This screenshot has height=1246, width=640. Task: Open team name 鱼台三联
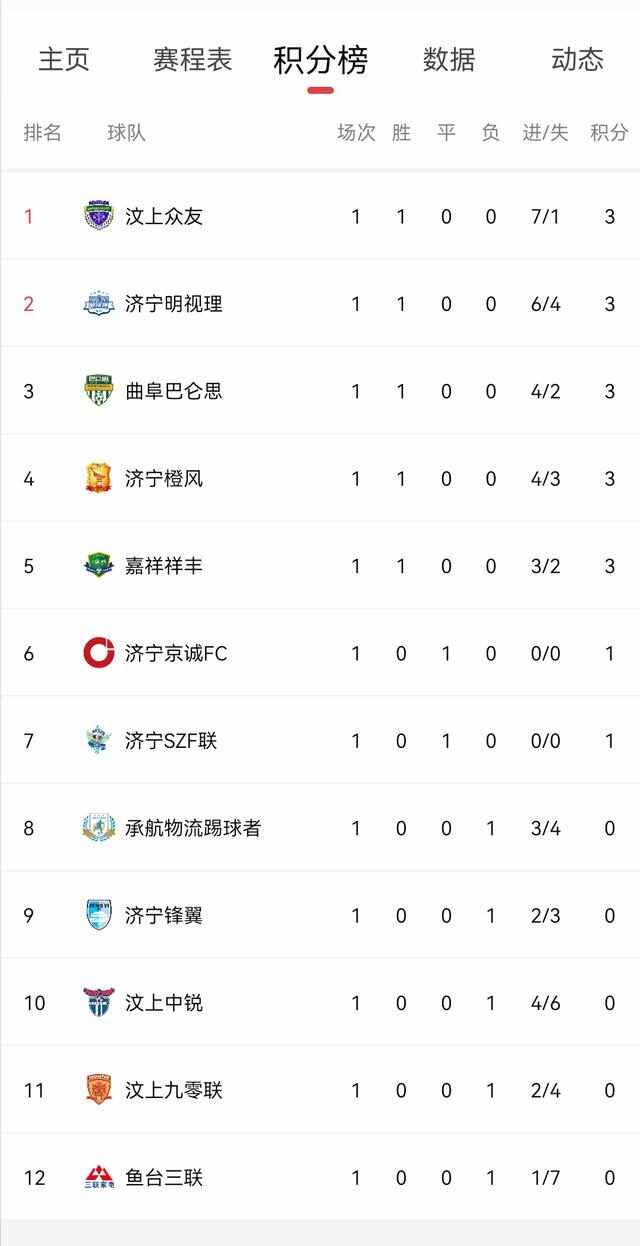pyautogui.click(x=164, y=1178)
